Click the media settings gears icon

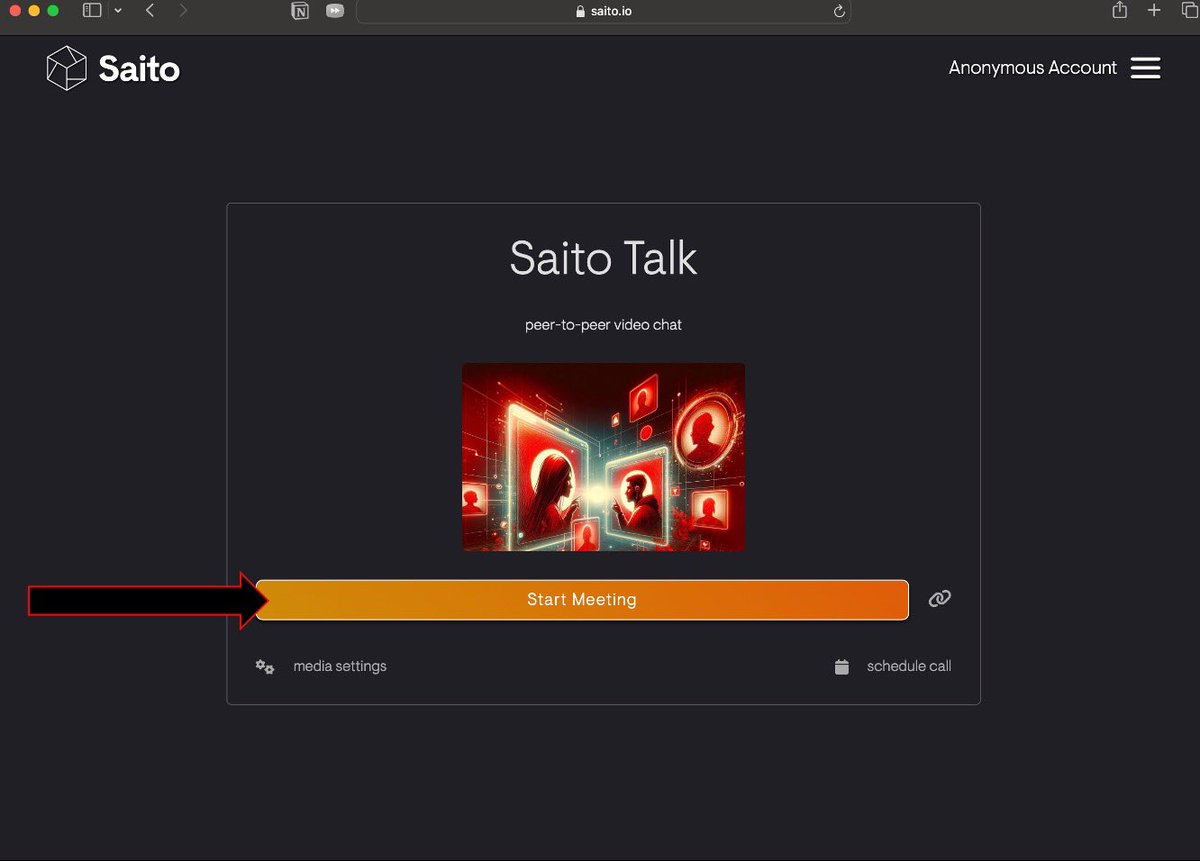click(264, 666)
